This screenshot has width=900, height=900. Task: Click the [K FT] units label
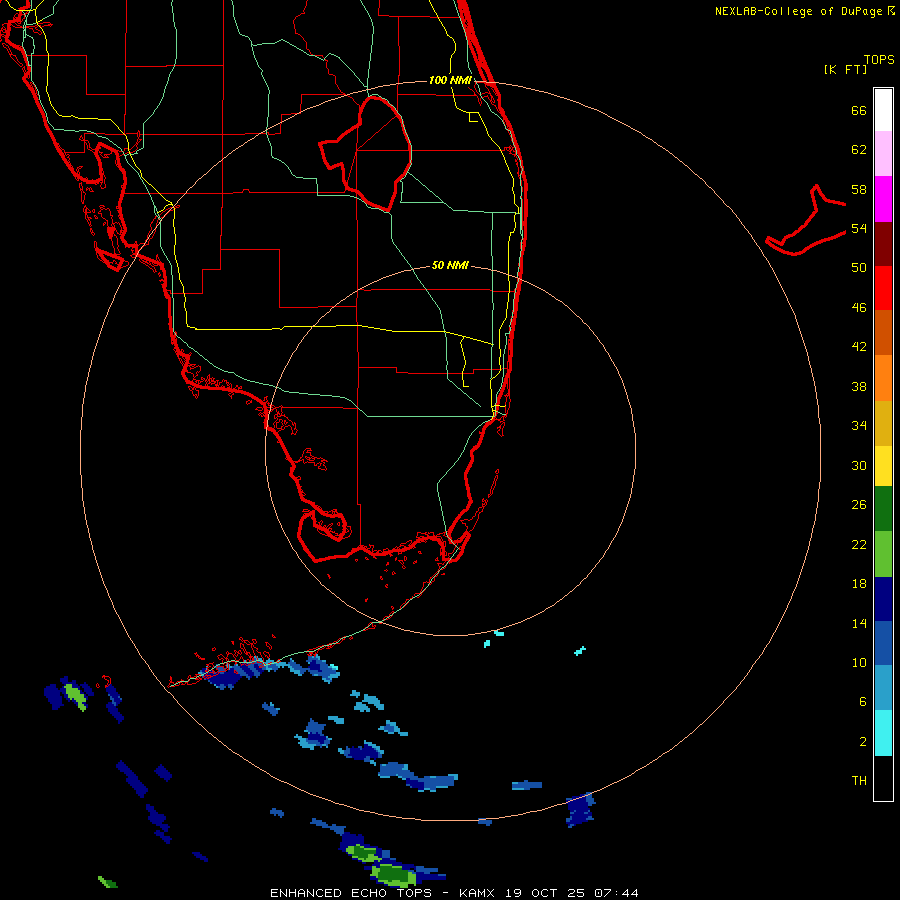845,70
